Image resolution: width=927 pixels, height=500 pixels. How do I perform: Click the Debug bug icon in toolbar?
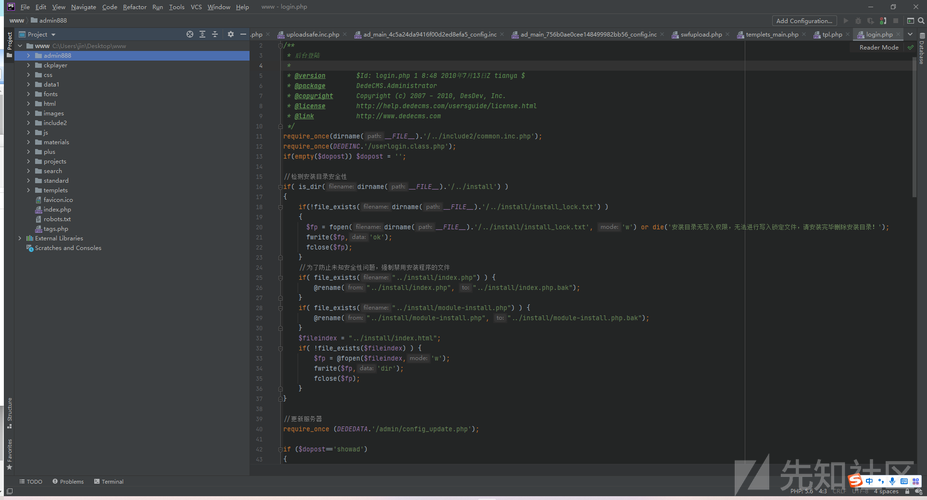coord(857,20)
